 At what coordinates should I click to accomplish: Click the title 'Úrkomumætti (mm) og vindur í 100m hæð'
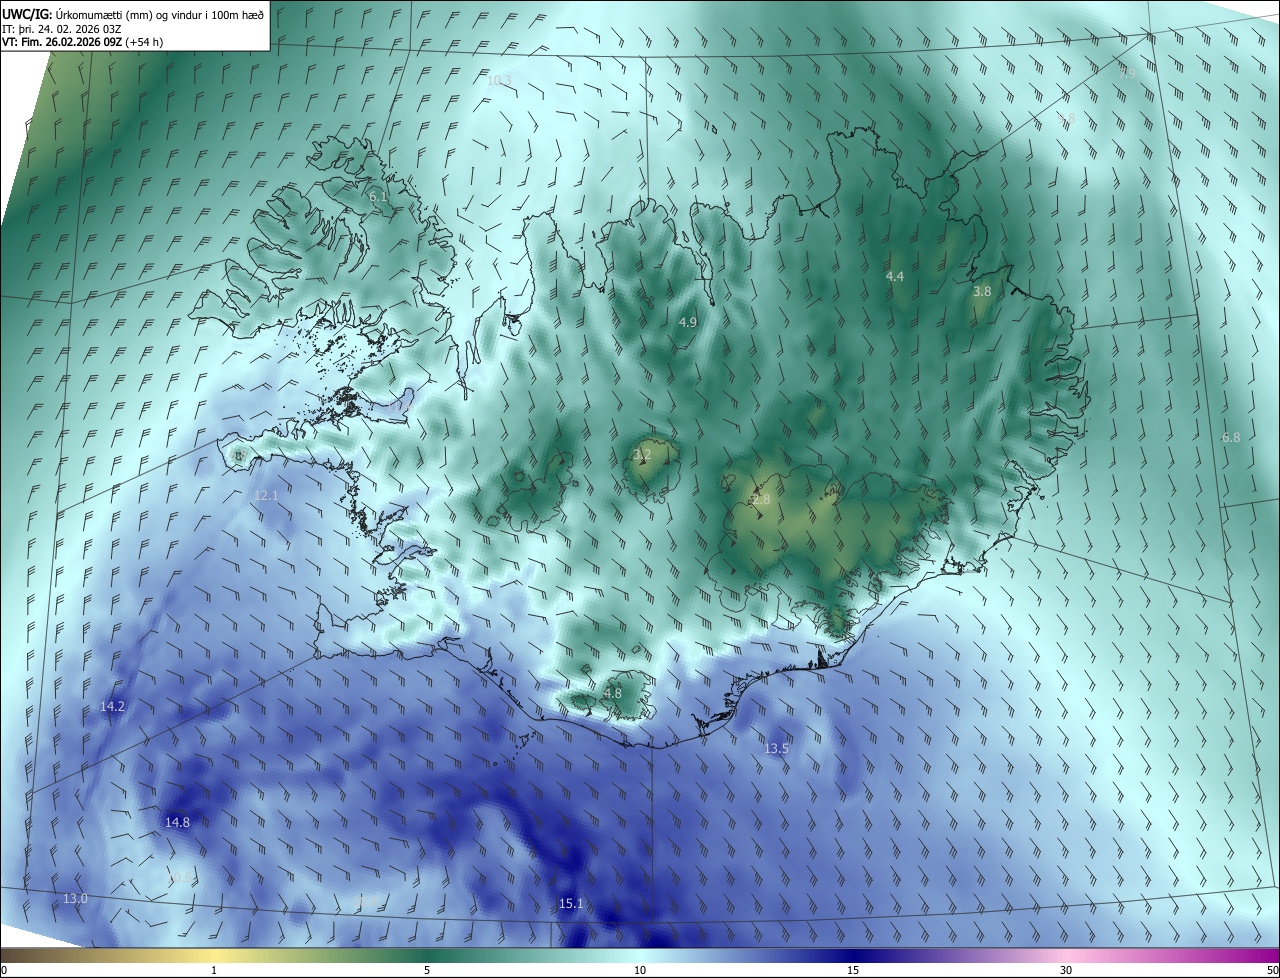click(160, 14)
